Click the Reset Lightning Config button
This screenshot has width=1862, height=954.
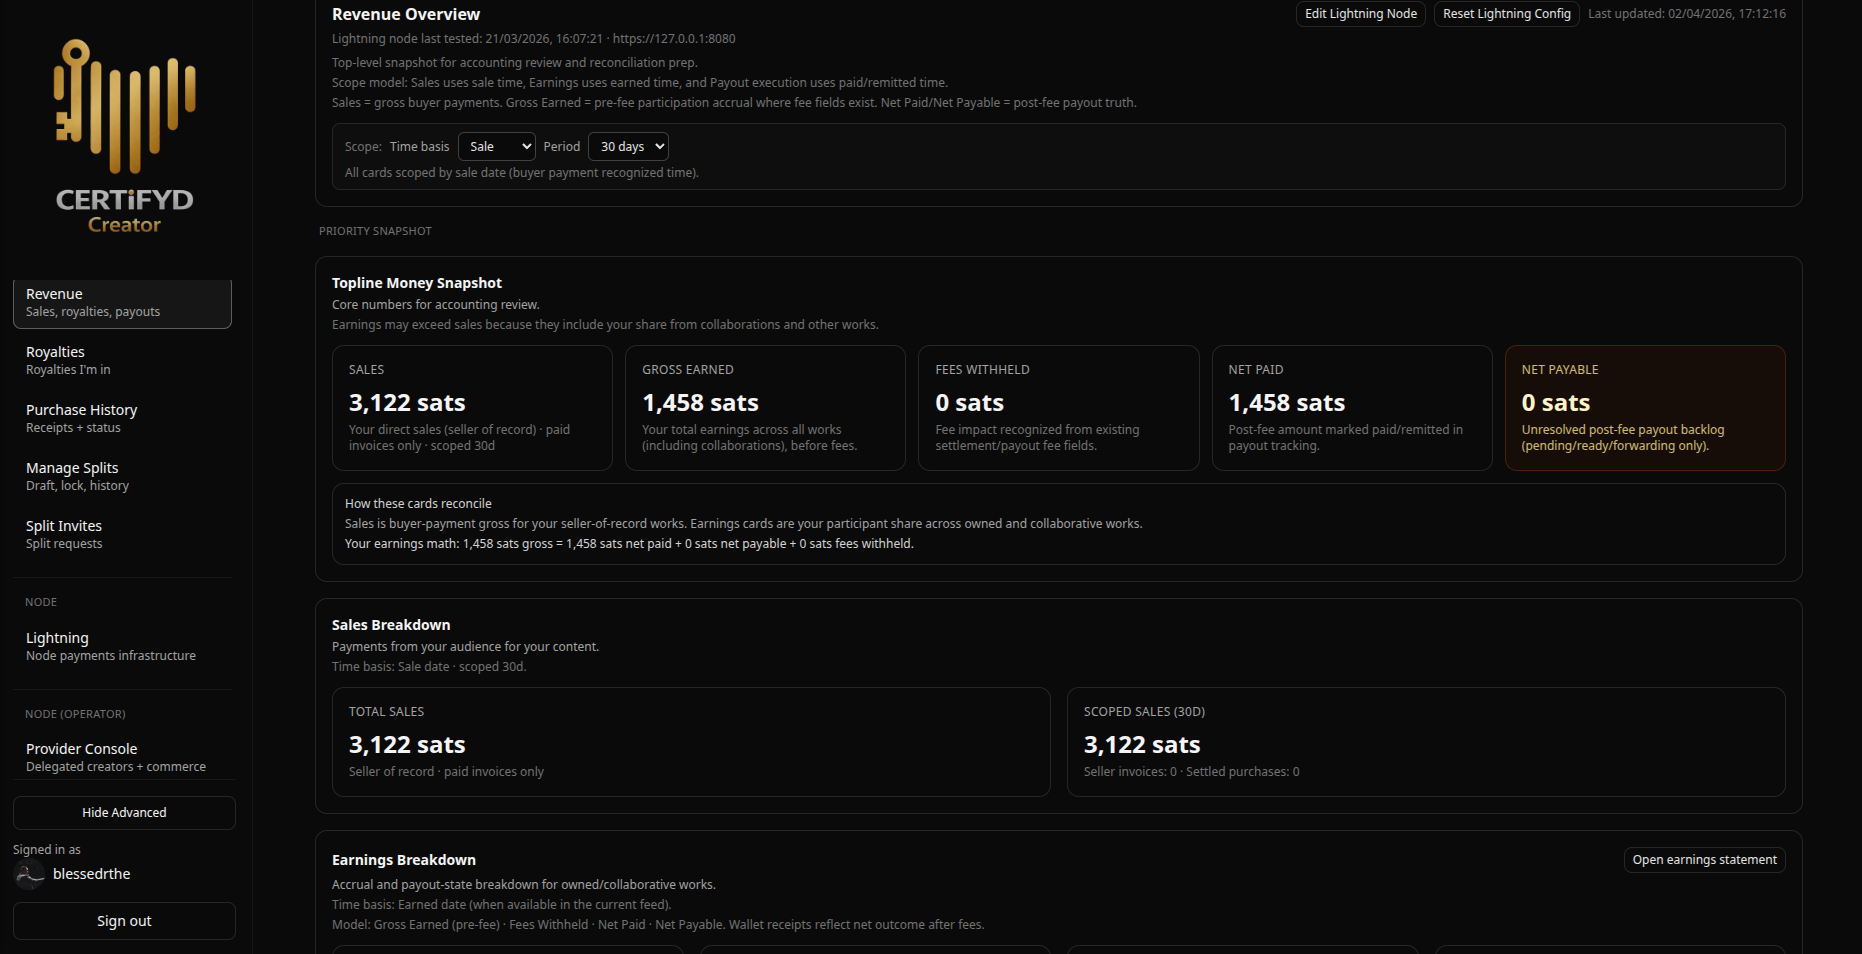coord(1506,14)
